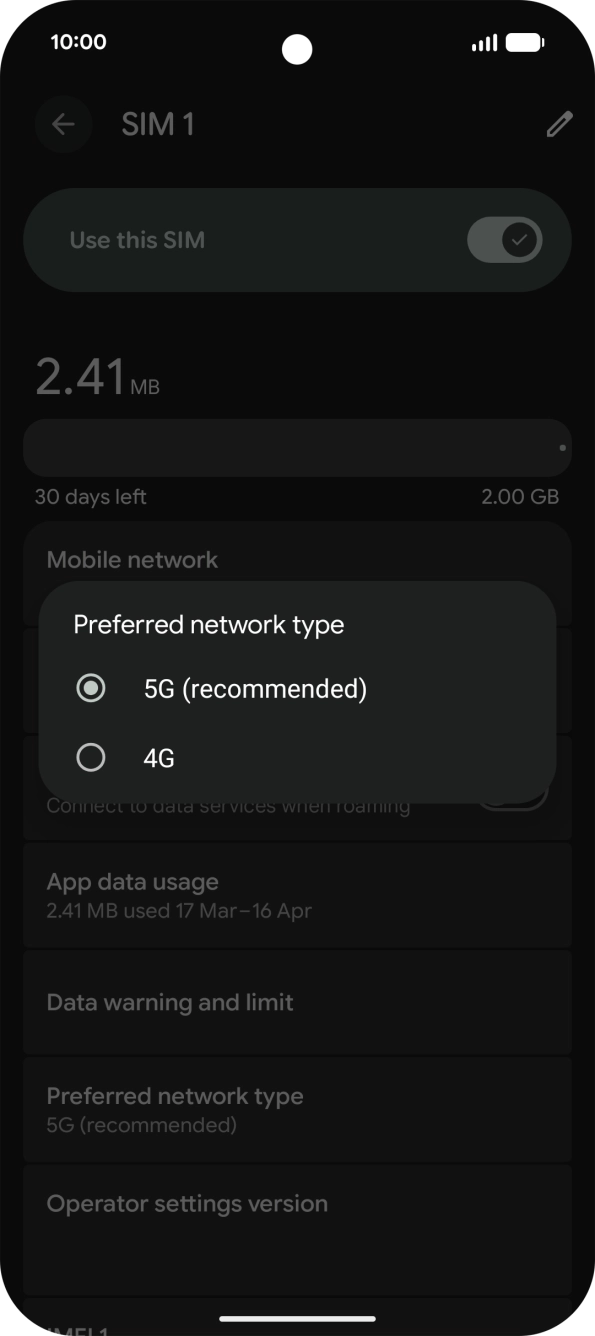Select the 4G radio button
The height and width of the screenshot is (1336, 595).
point(91,757)
